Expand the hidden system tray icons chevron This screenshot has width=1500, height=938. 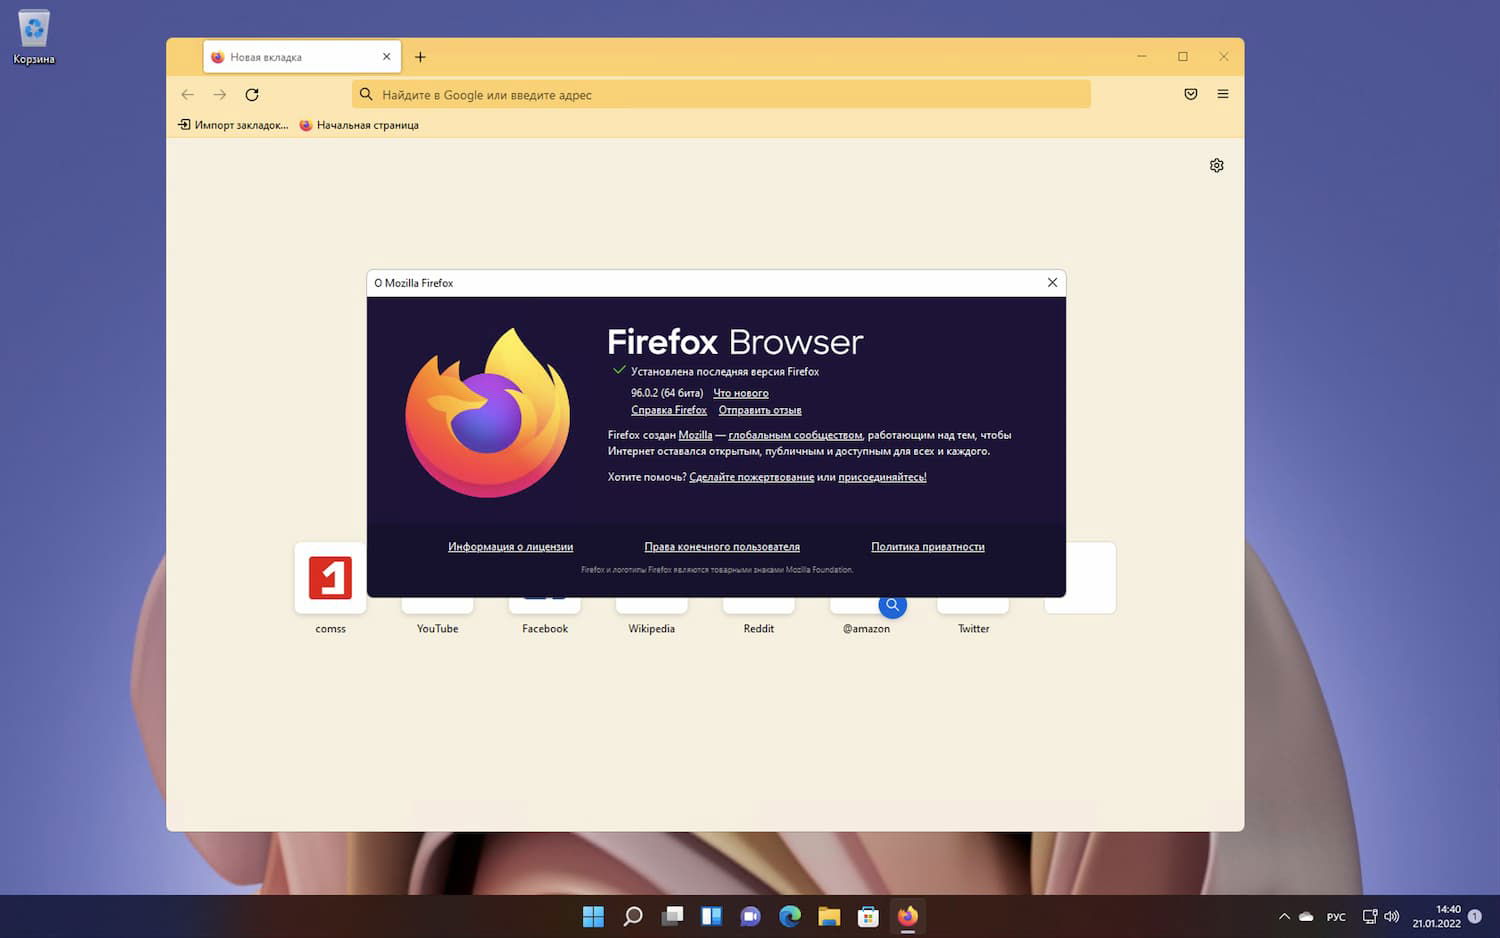tap(1284, 916)
